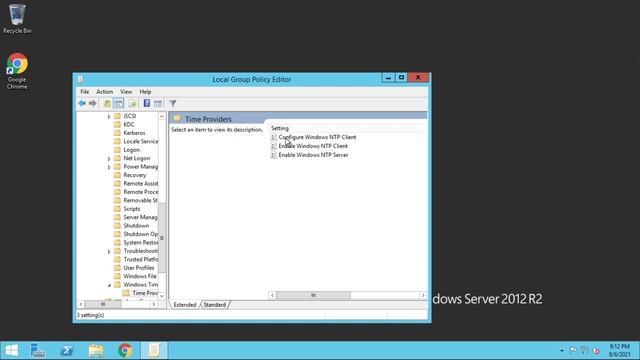Expand the iSCSI tree node
The width and height of the screenshot is (640, 360).
click(x=109, y=117)
